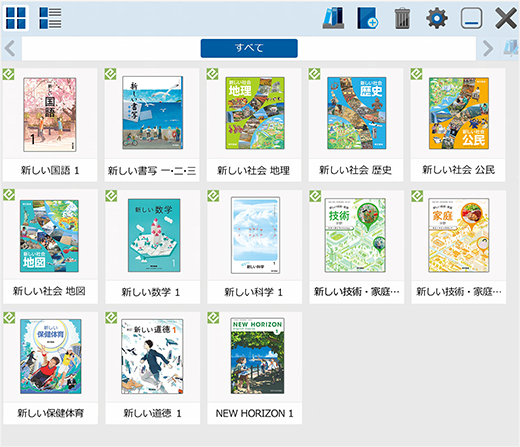Click the title text 新しい社会 地図
This screenshot has width=520, height=447.
[49, 291]
